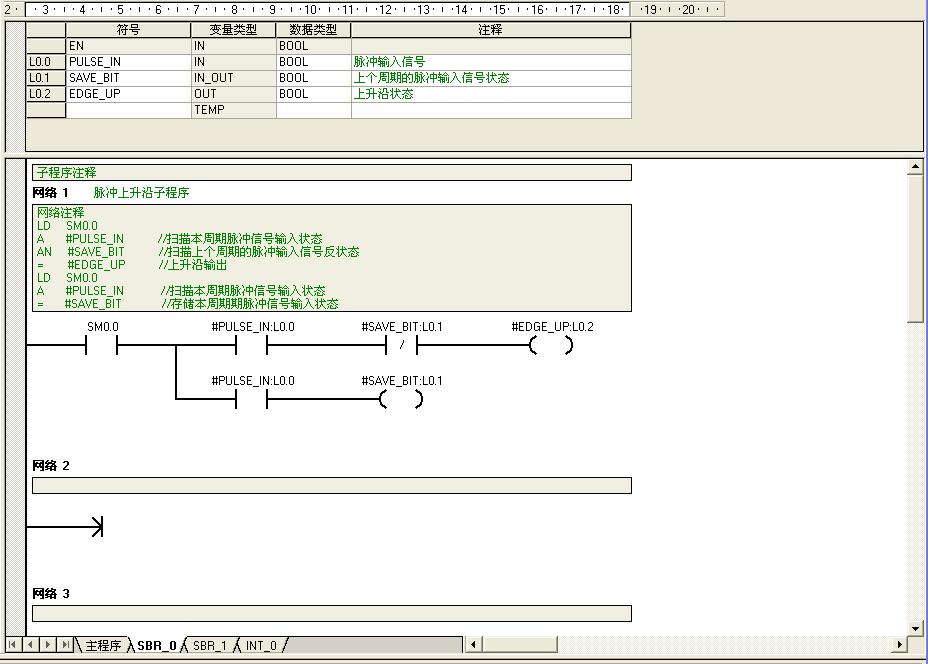
Task: Click the 脉冲输入信号 comment cell
Action: 491,62
